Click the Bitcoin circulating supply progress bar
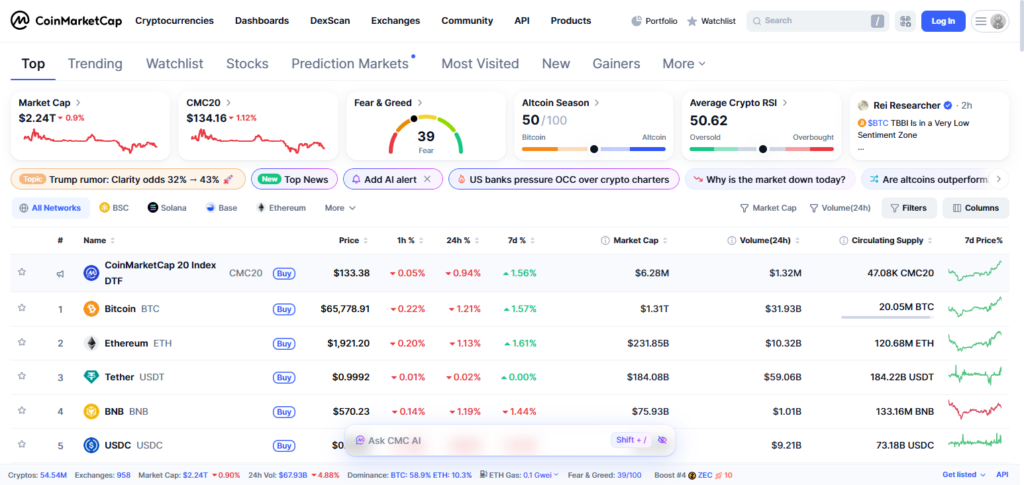The width and height of the screenshot is (1024, 485). (x=887, y=317)
